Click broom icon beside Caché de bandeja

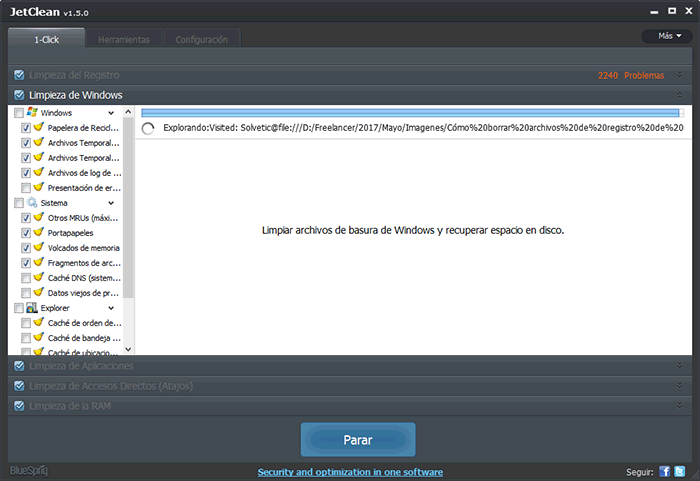tap(39, 337)
